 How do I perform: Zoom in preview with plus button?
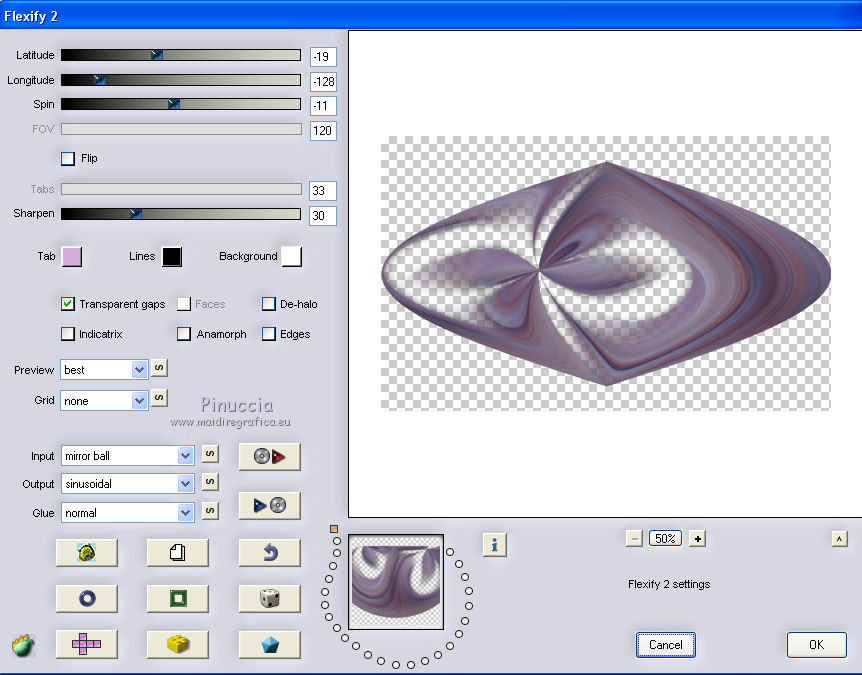point(697,539)
